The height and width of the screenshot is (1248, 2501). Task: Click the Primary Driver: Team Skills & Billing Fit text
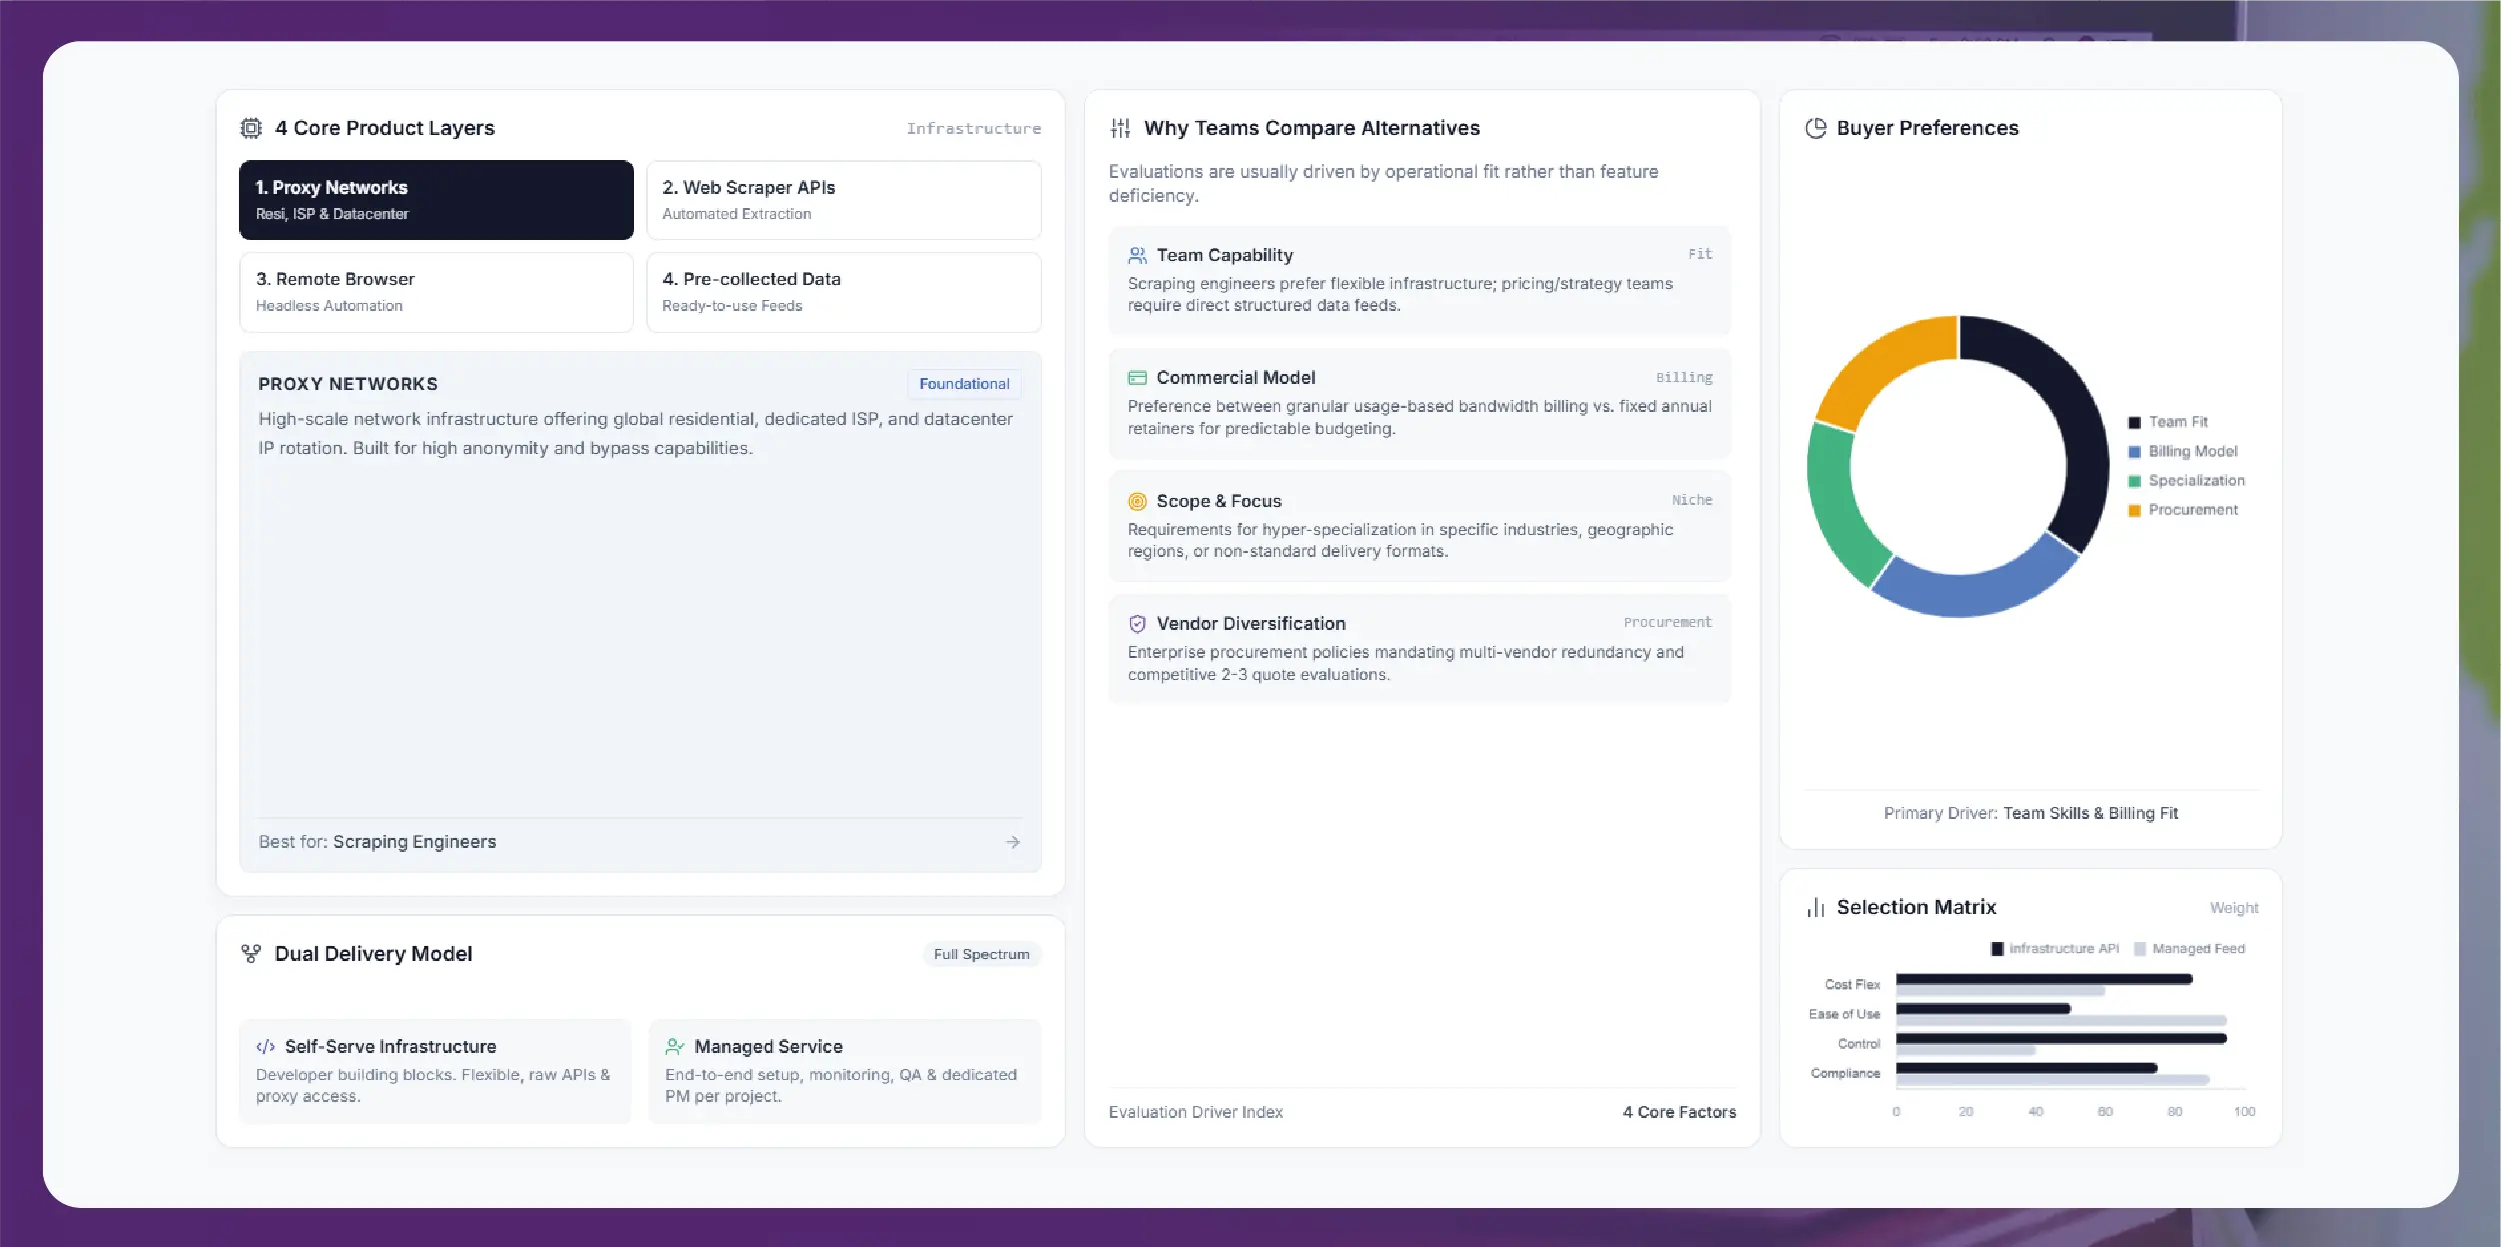(x=2030, y=814)
